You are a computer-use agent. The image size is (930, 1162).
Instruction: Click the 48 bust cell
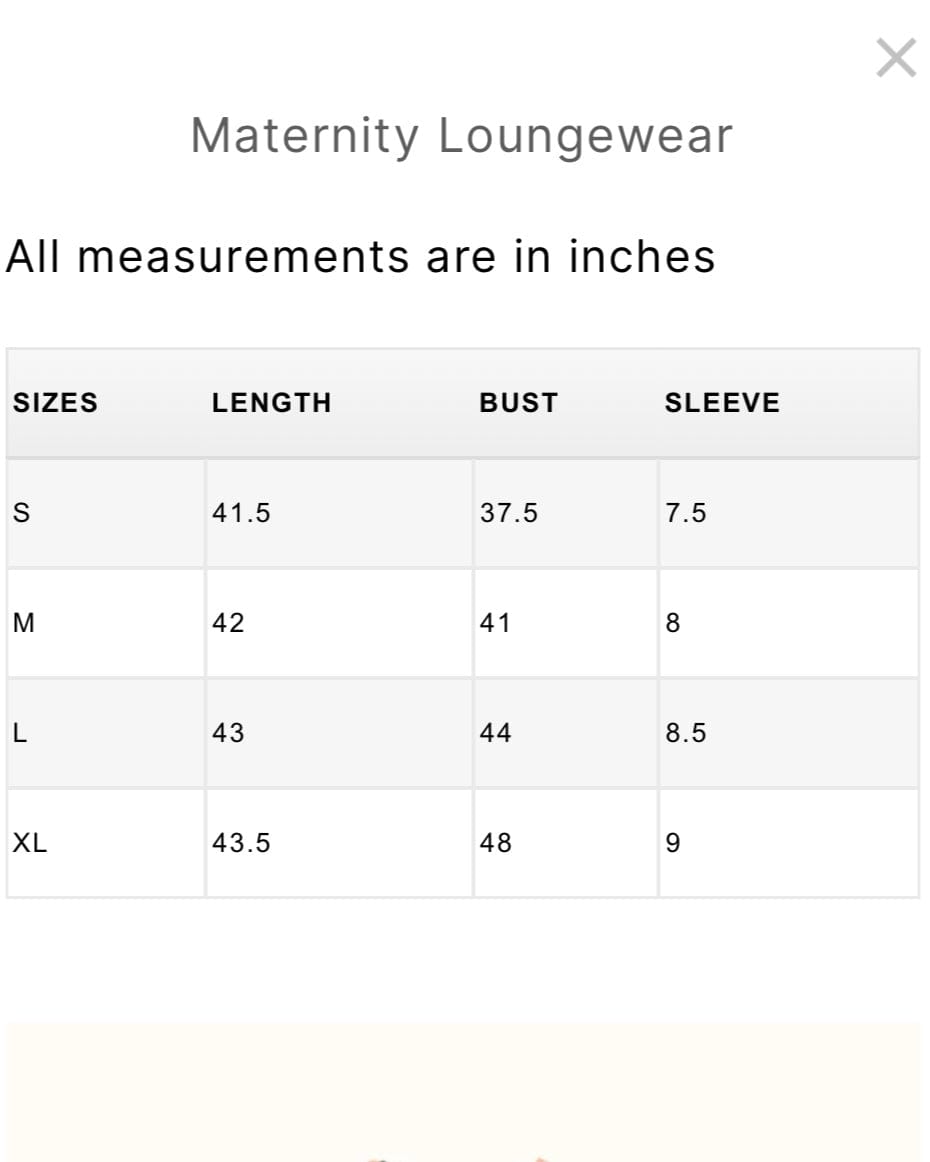495,843
